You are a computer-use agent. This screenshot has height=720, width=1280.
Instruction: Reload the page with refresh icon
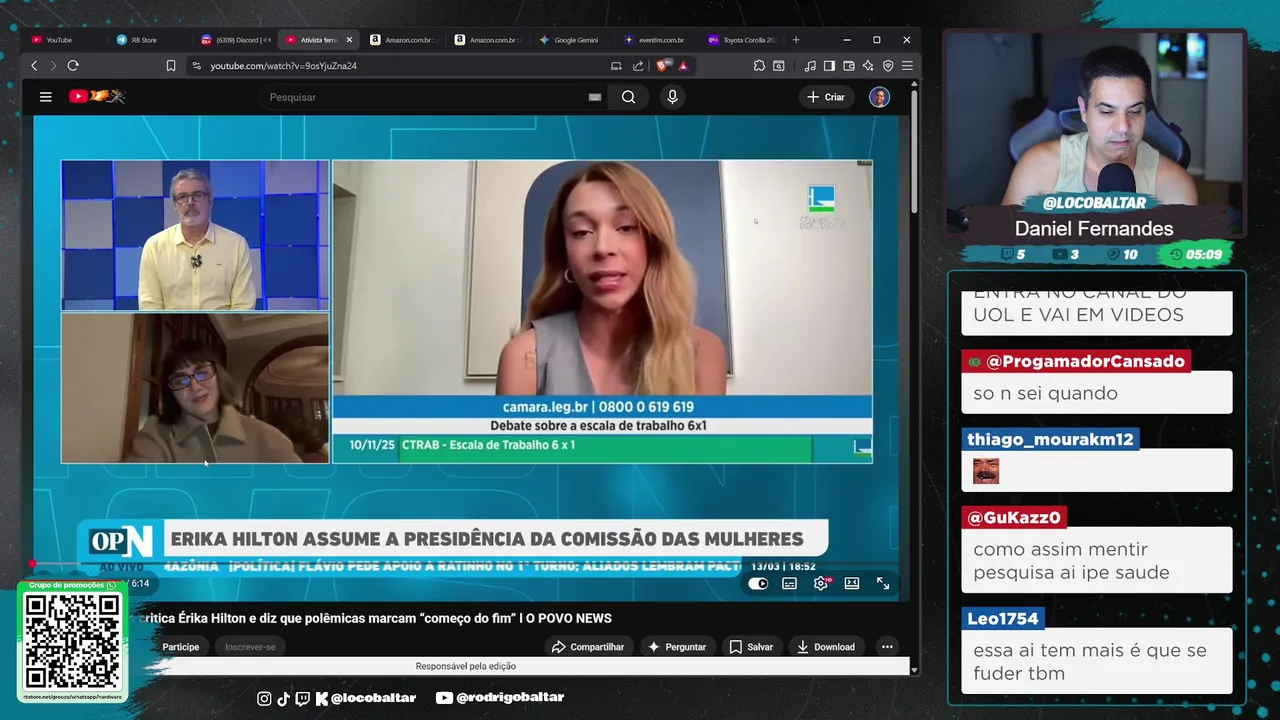click(73, 66)
